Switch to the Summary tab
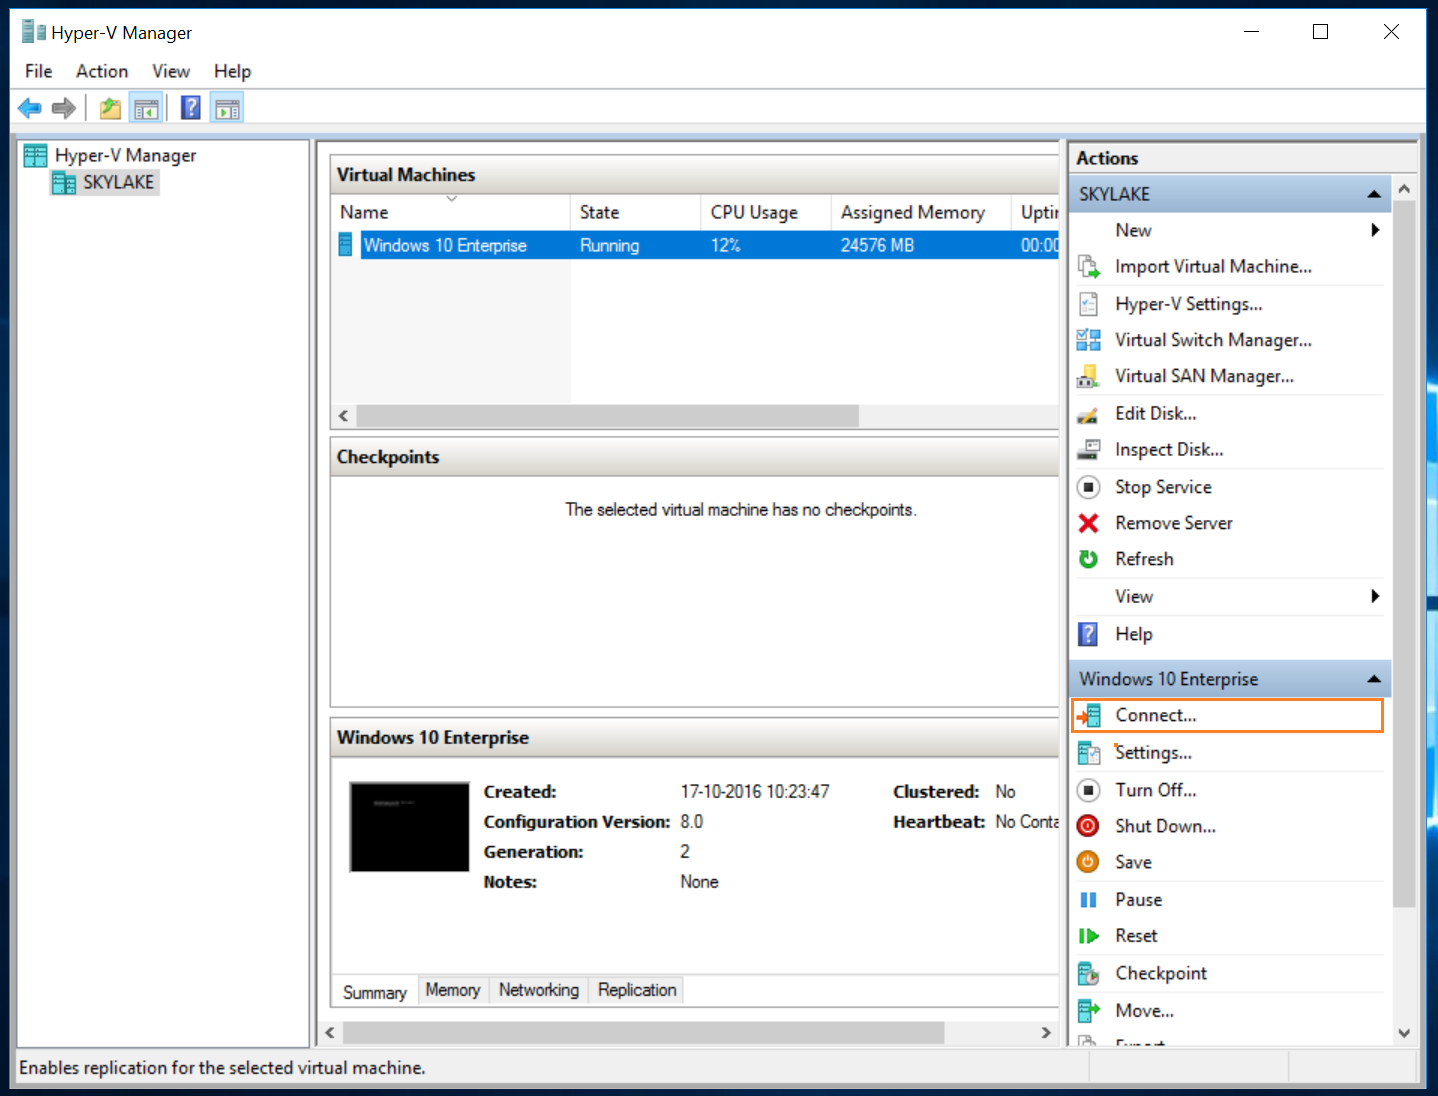1438x1096 pixels. coord(375,992)
